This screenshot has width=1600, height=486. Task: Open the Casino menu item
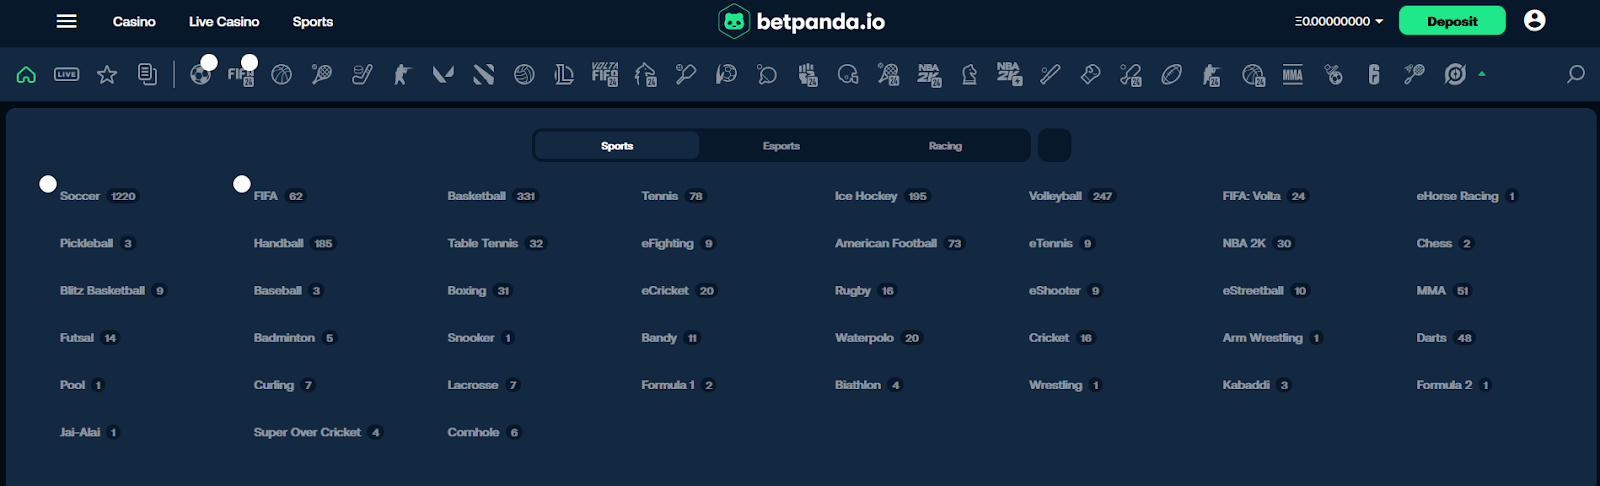134,21
